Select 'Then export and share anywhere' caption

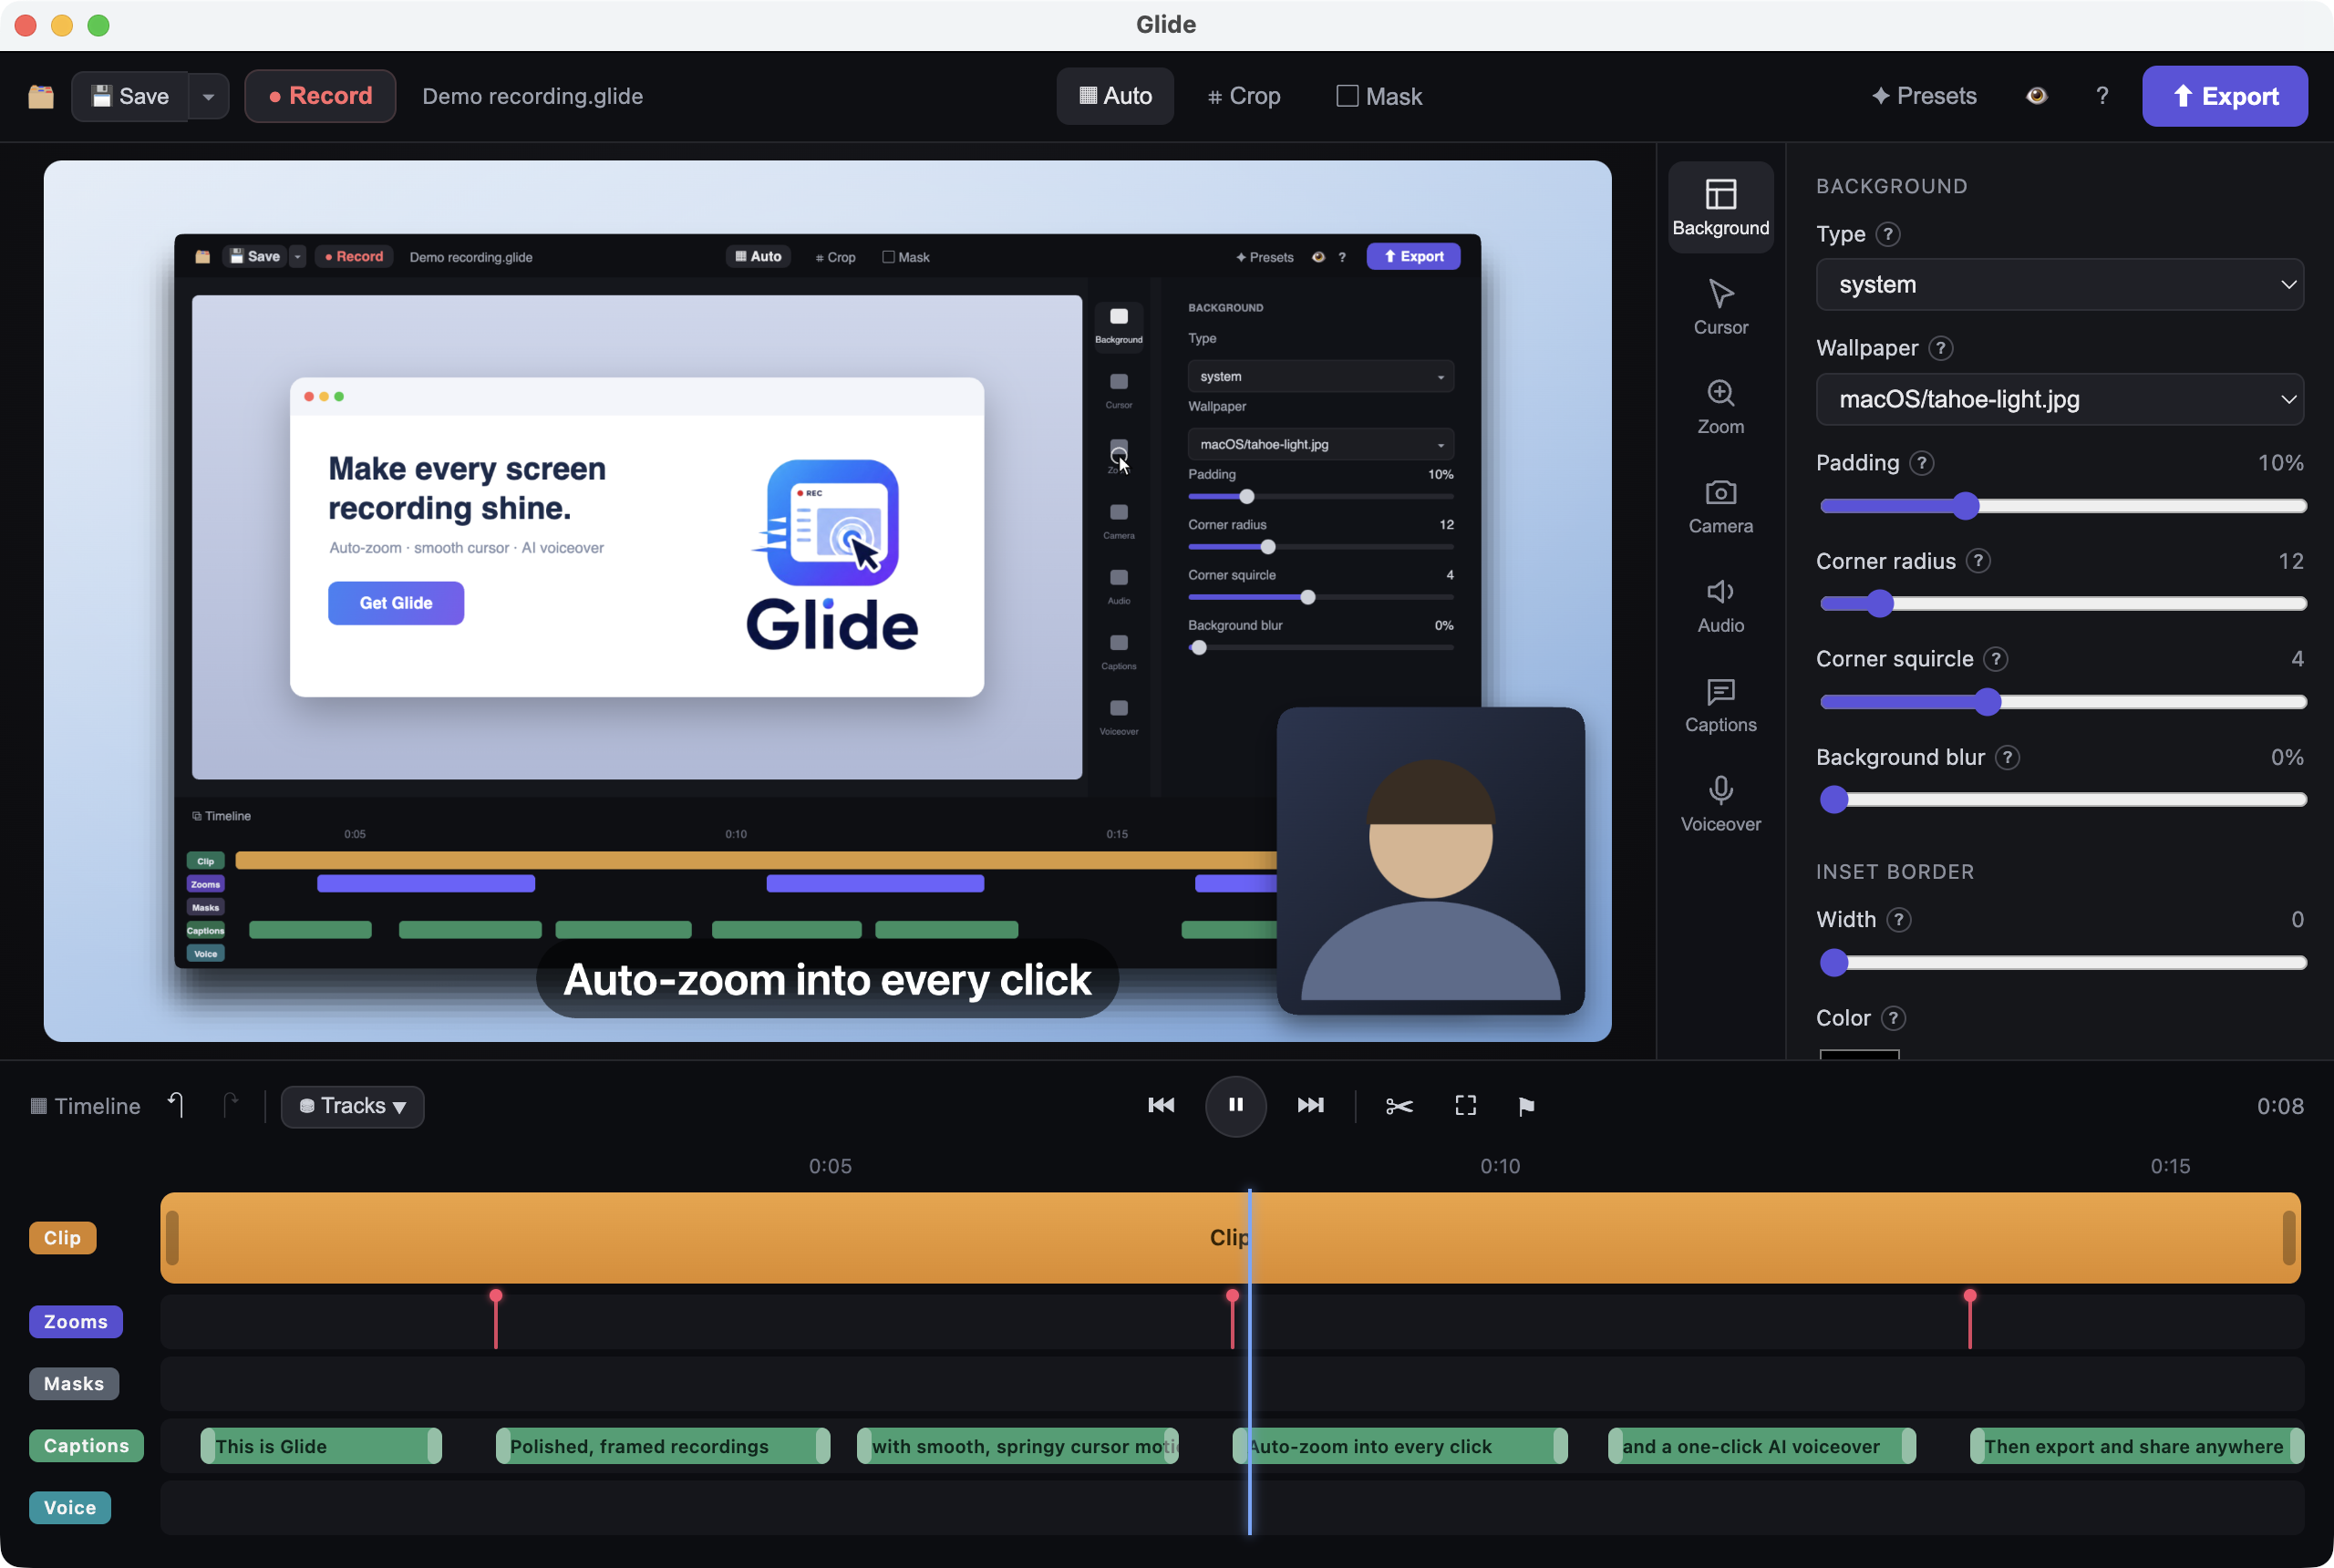[2137, 1446]
